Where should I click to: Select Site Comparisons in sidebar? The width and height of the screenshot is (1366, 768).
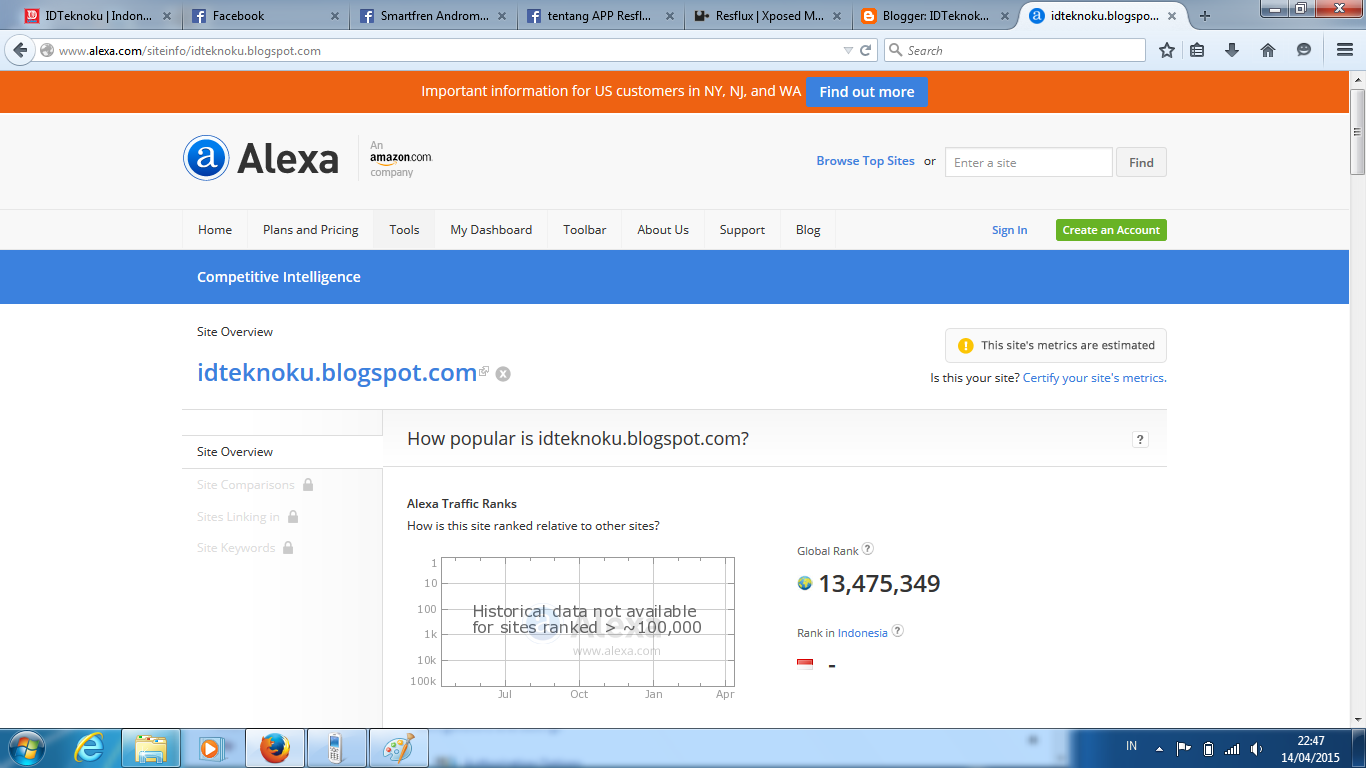[246, 485]
